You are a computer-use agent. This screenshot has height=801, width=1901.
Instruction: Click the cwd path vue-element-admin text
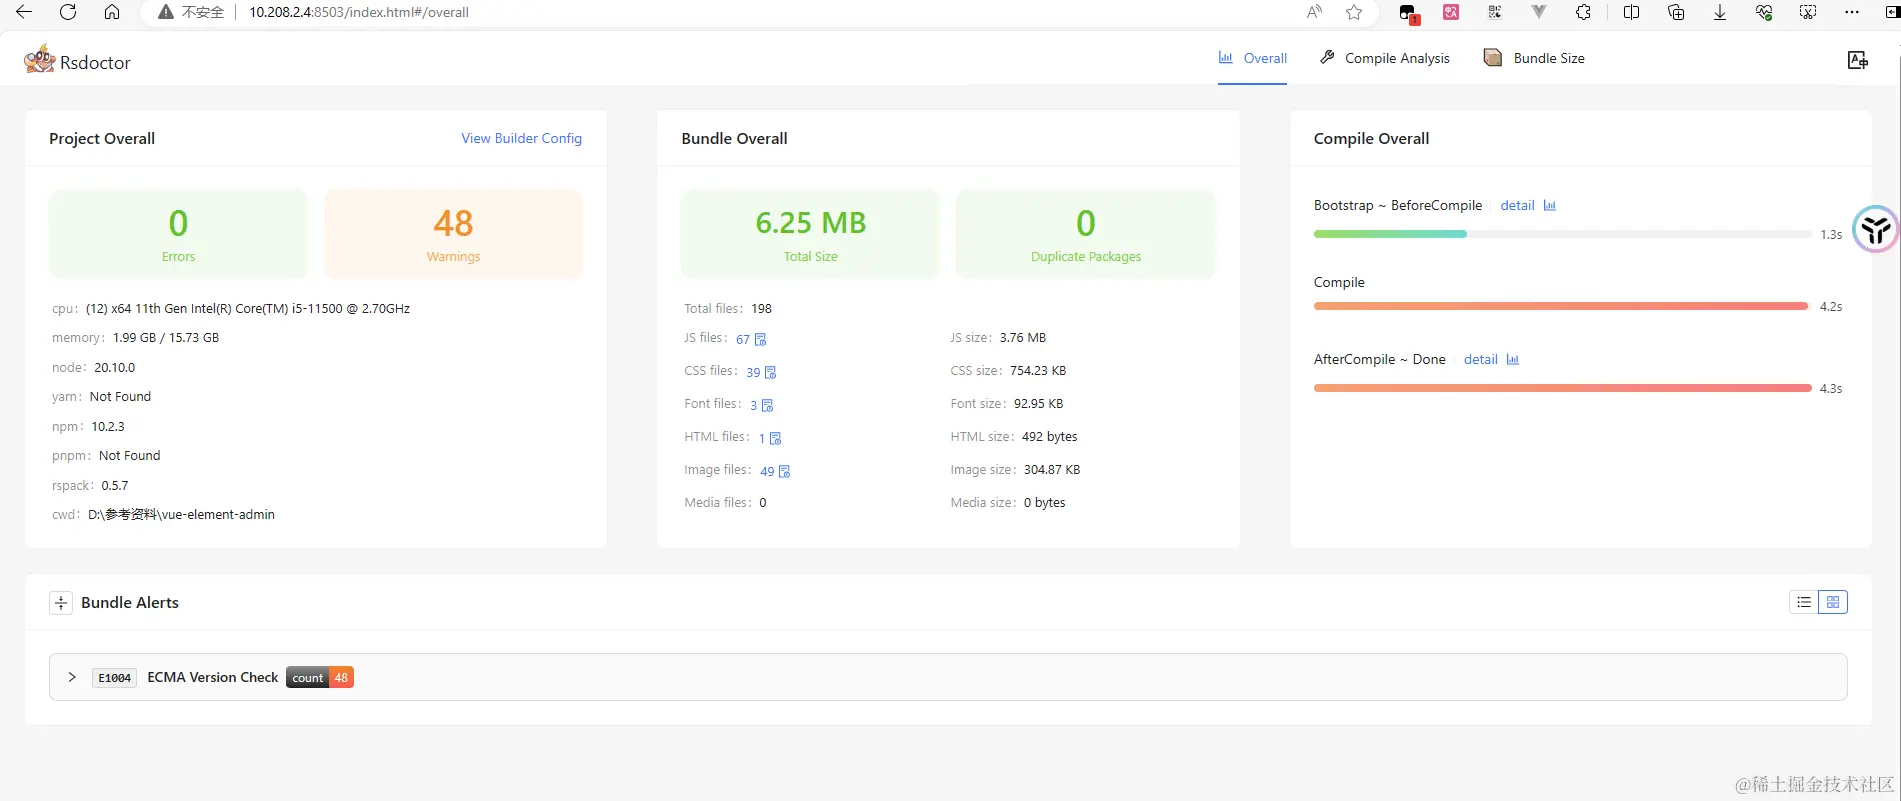(181, 514)
